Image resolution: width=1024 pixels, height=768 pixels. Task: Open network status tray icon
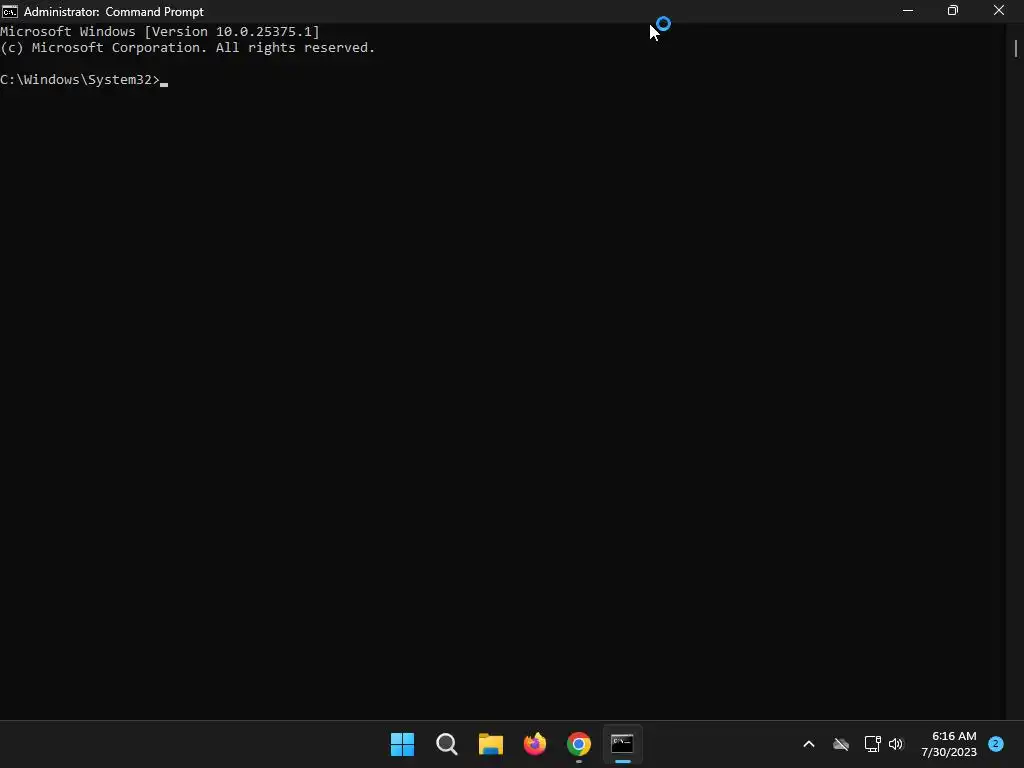(872, 744)
